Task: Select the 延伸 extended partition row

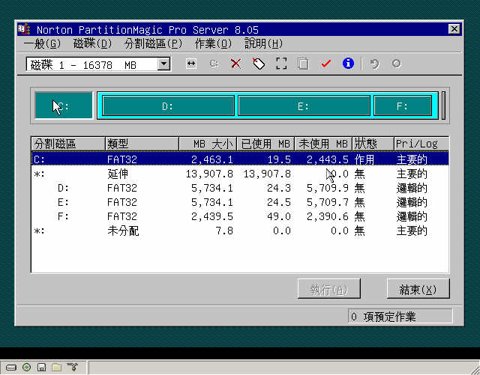Action: (x=240, y=174)
